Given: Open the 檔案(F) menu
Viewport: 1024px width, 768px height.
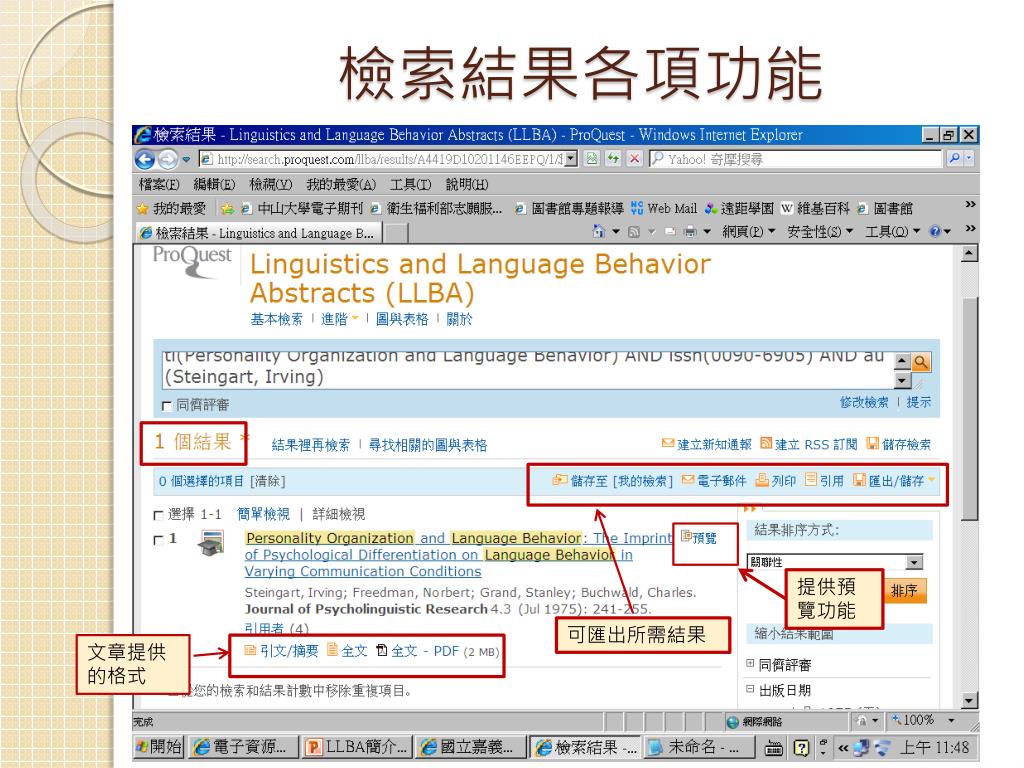Looking at the screenshot, I should [x=159, y=185].
